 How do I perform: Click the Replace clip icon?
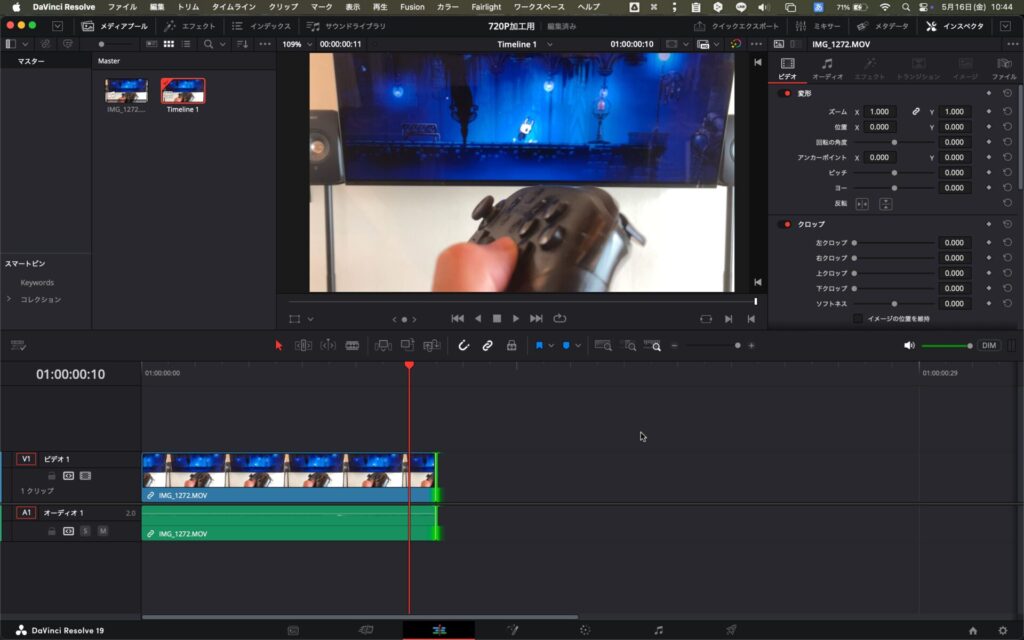click(432, 345)
